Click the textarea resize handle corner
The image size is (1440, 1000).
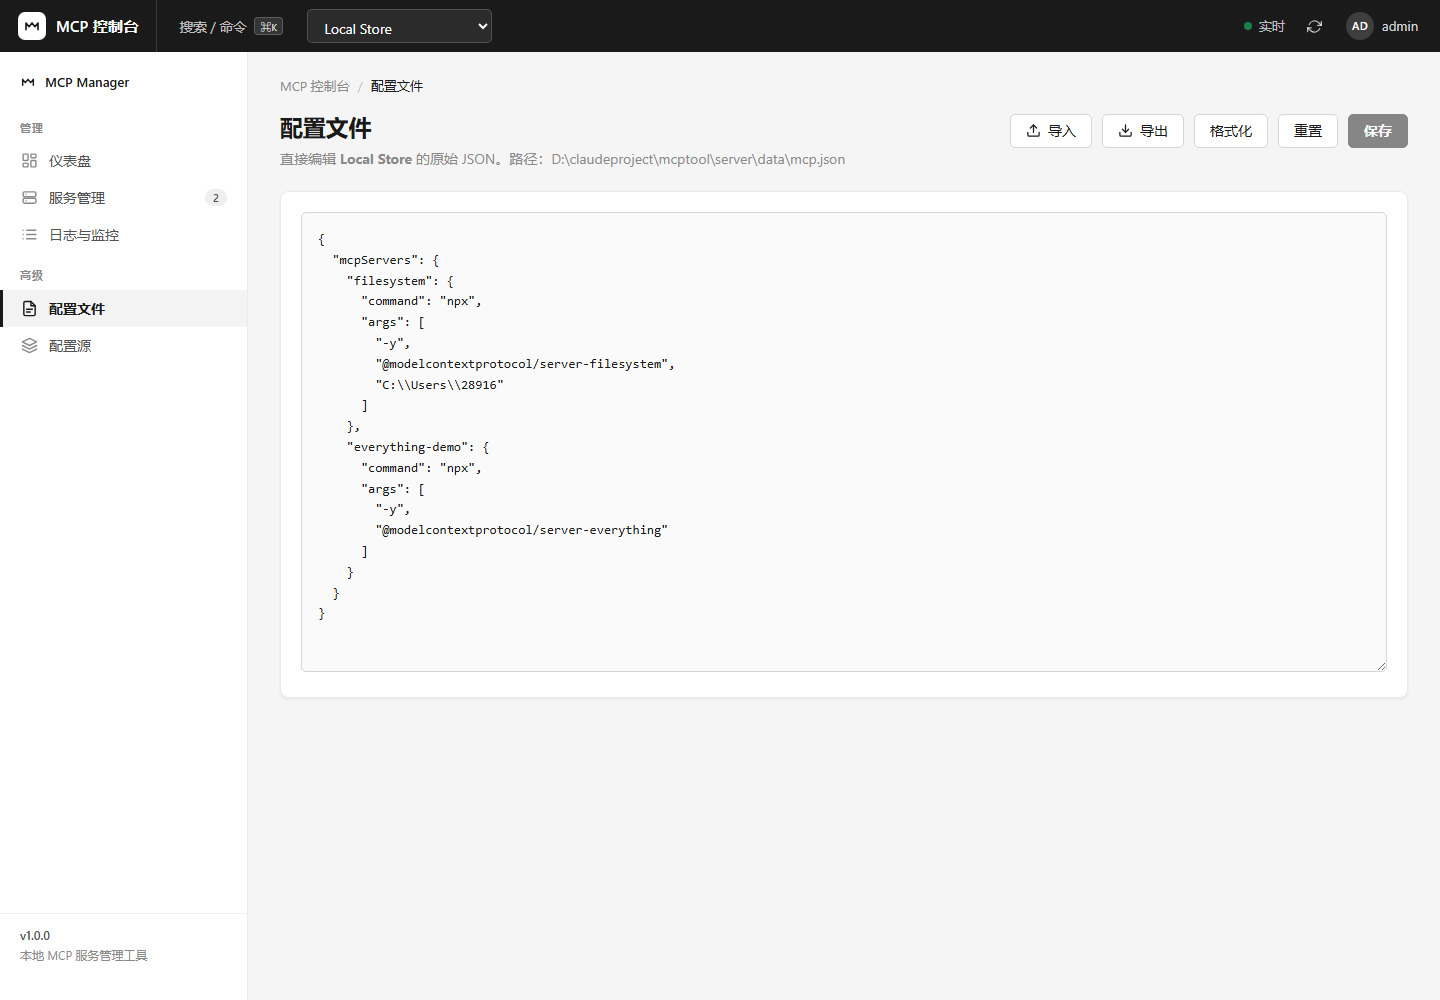[x=1381, y=666]
